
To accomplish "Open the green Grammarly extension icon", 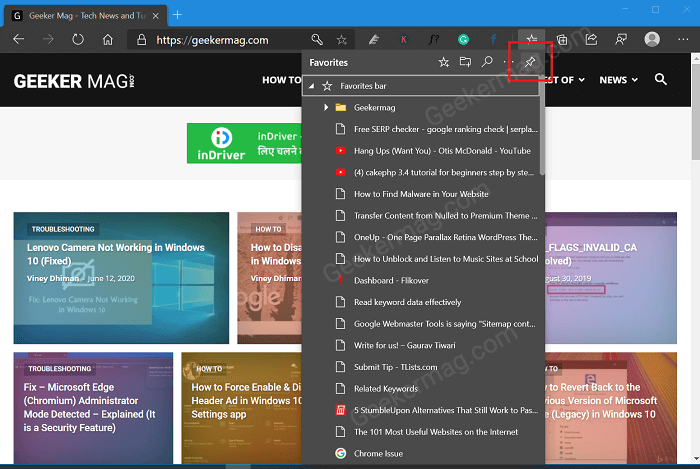I will [x=463, y=40].
